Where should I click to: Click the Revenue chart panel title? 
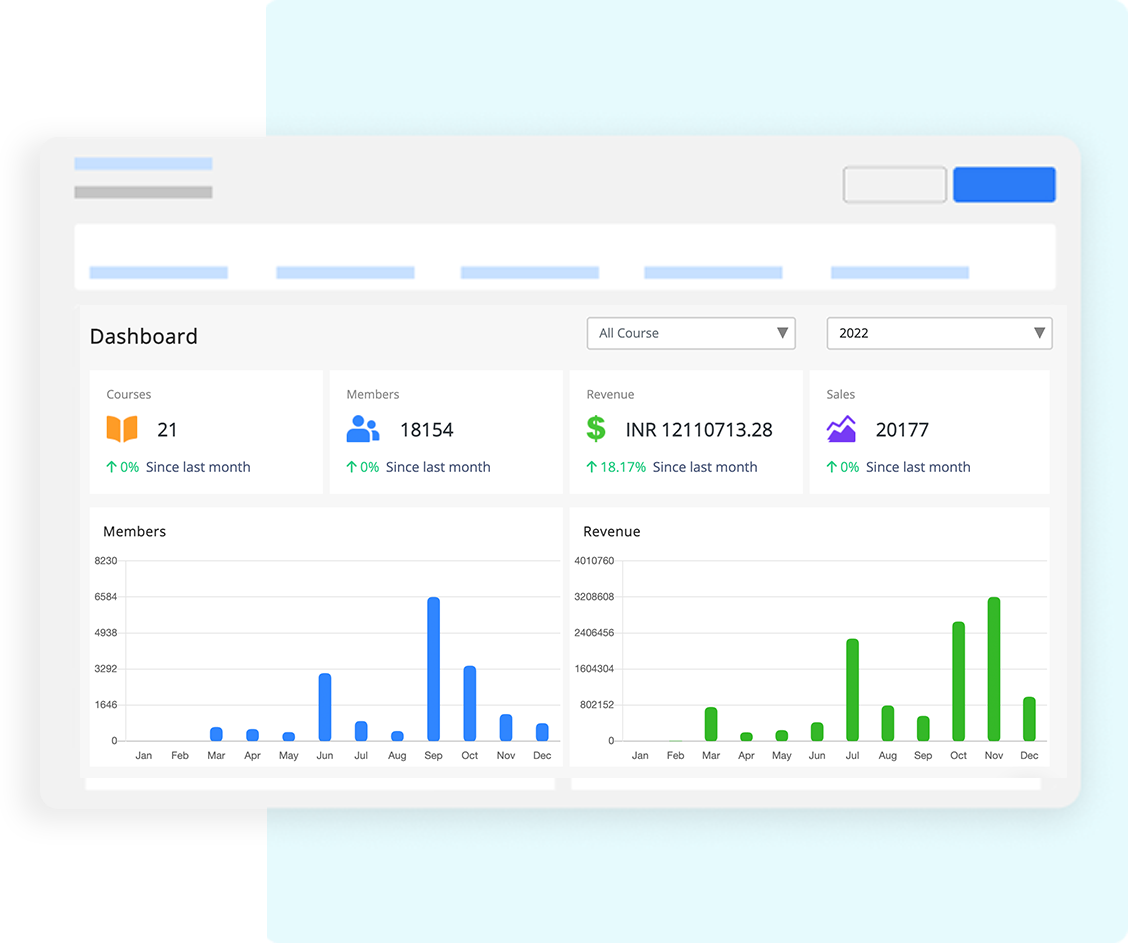(611, 531)
